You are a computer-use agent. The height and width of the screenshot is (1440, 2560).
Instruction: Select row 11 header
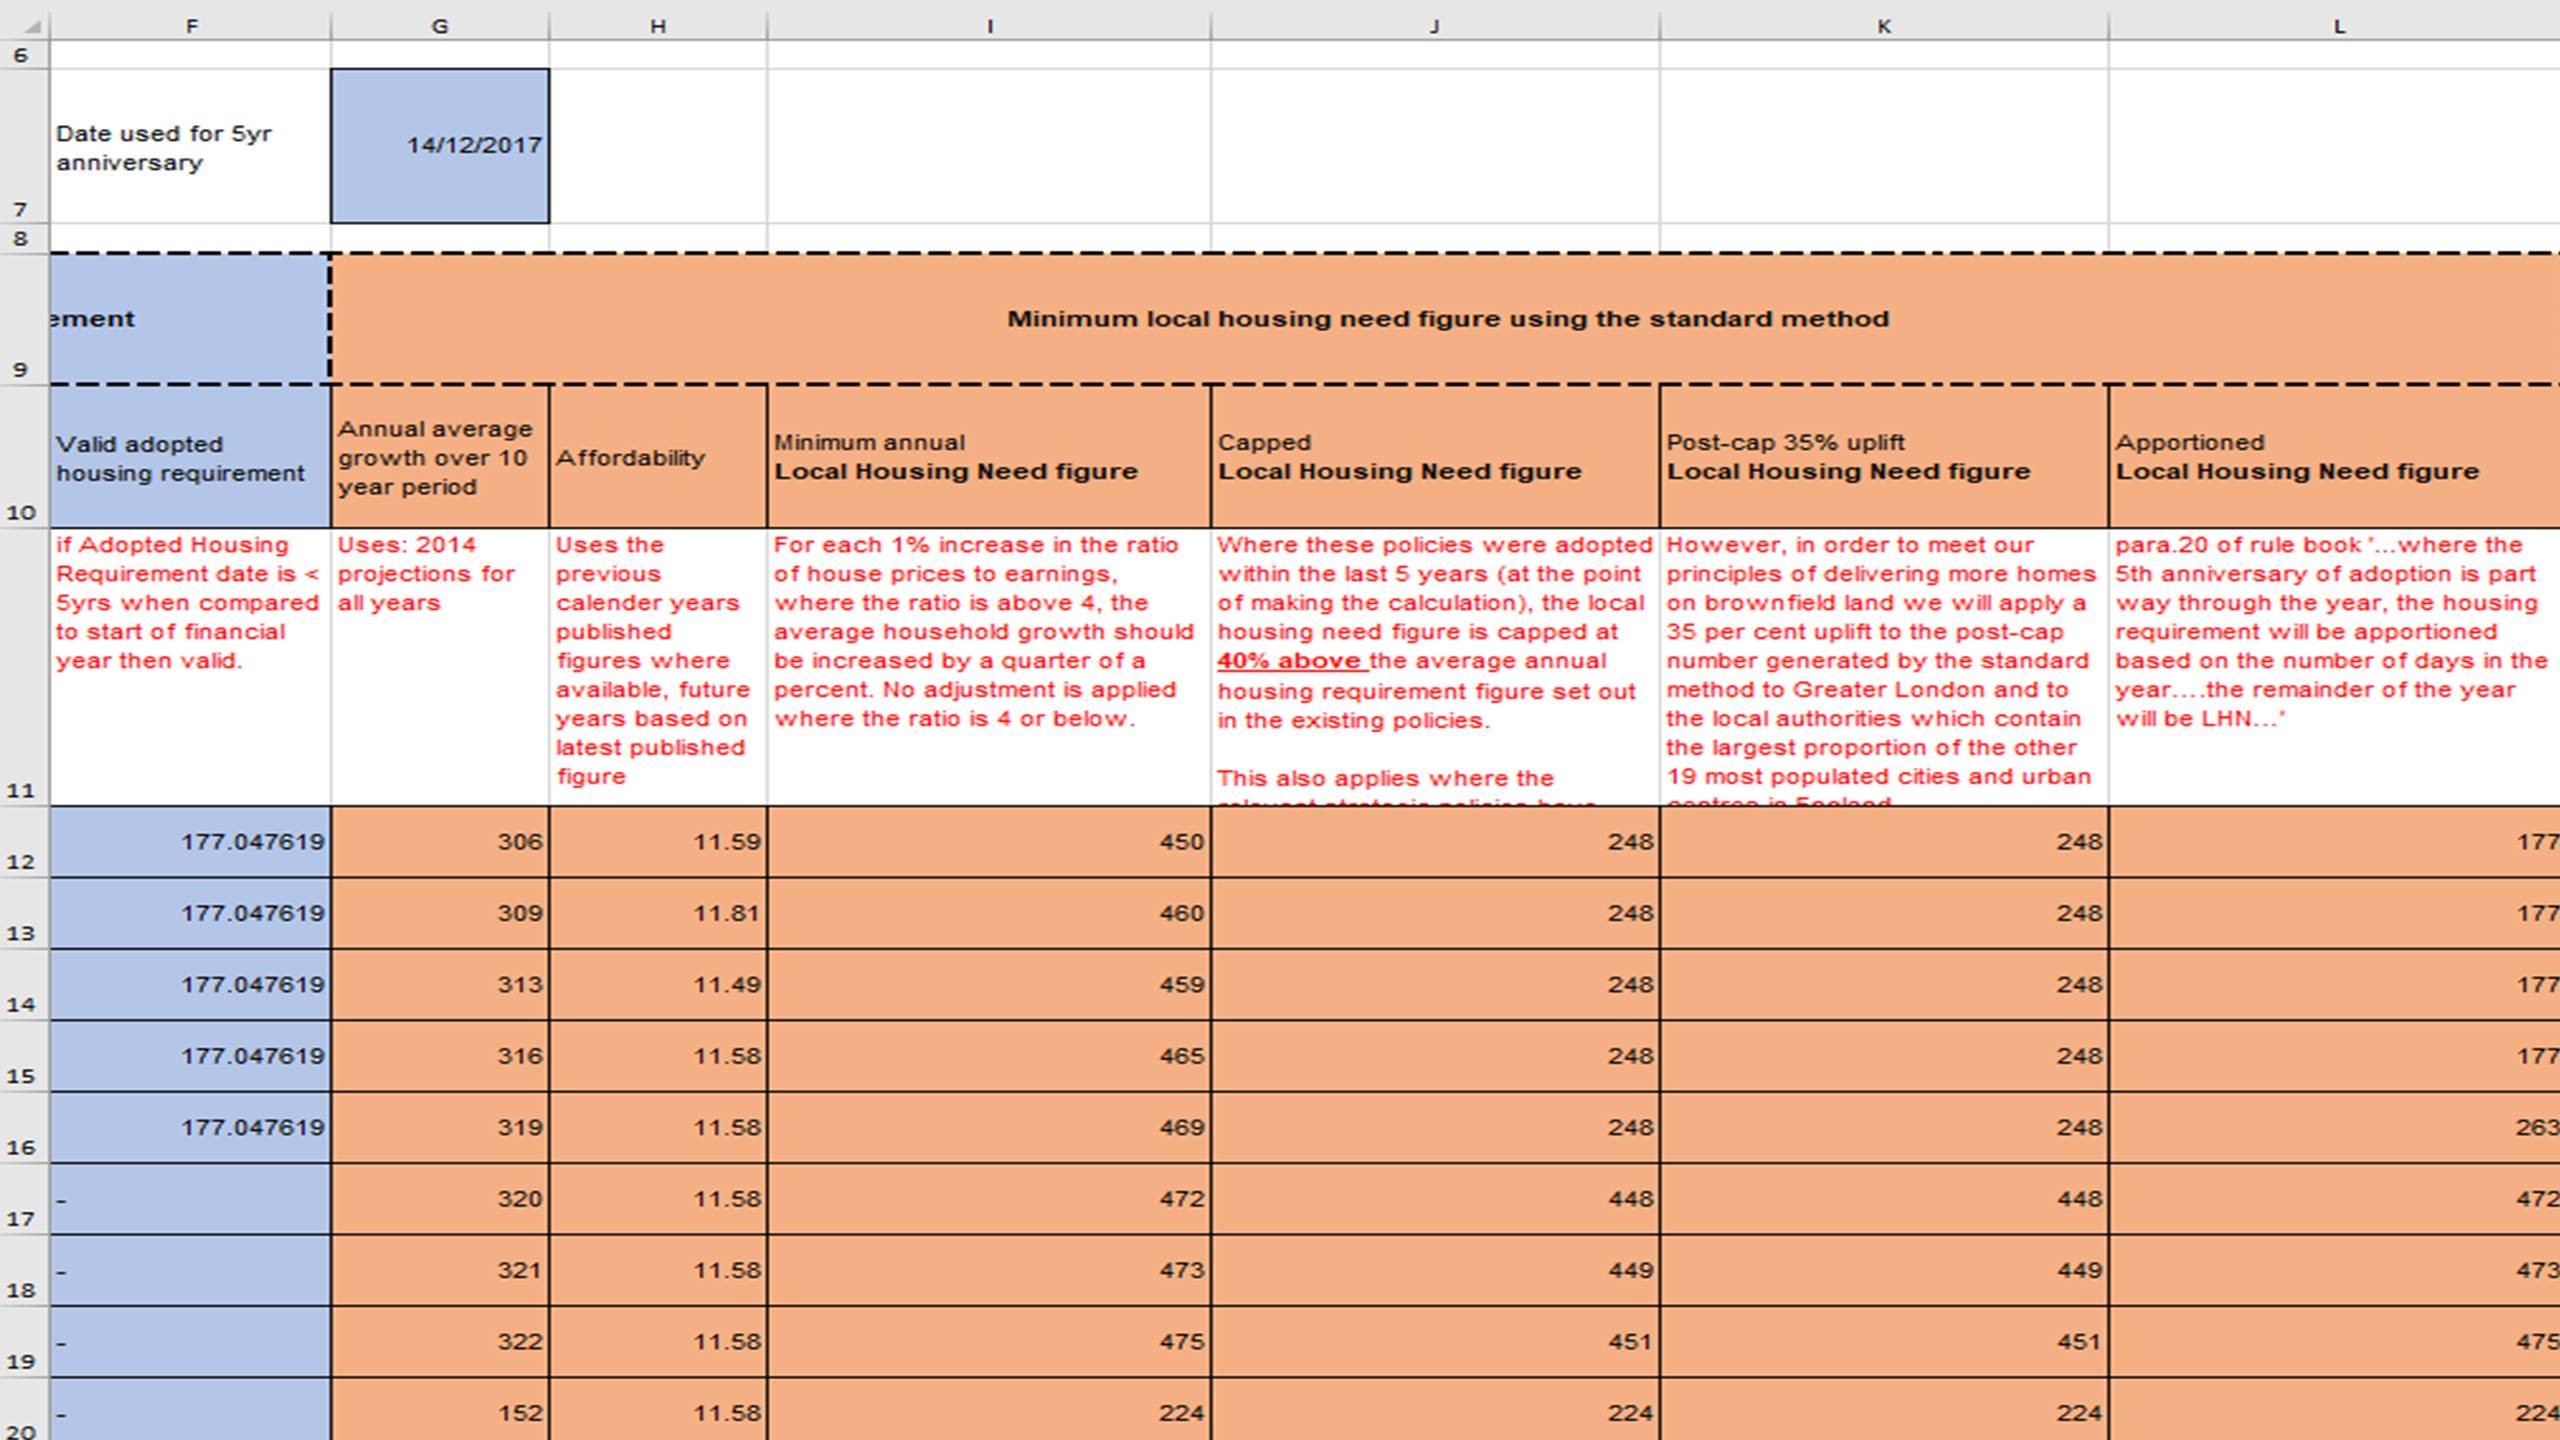pyautogui.click(x=24, y=667)
